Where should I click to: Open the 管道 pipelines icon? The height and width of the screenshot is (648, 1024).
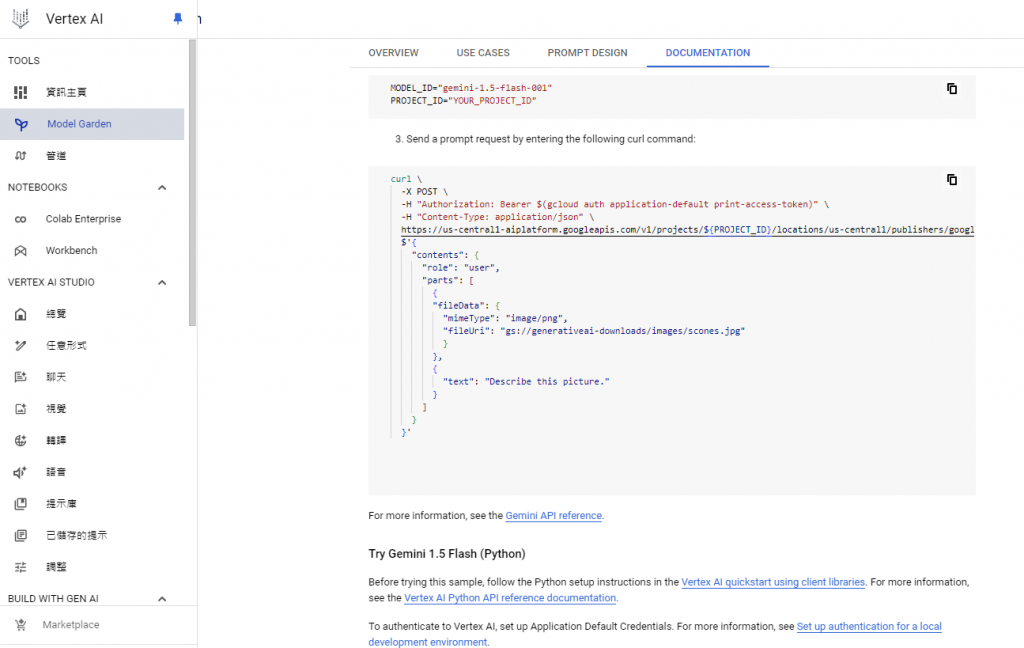[x=21, y=156]
